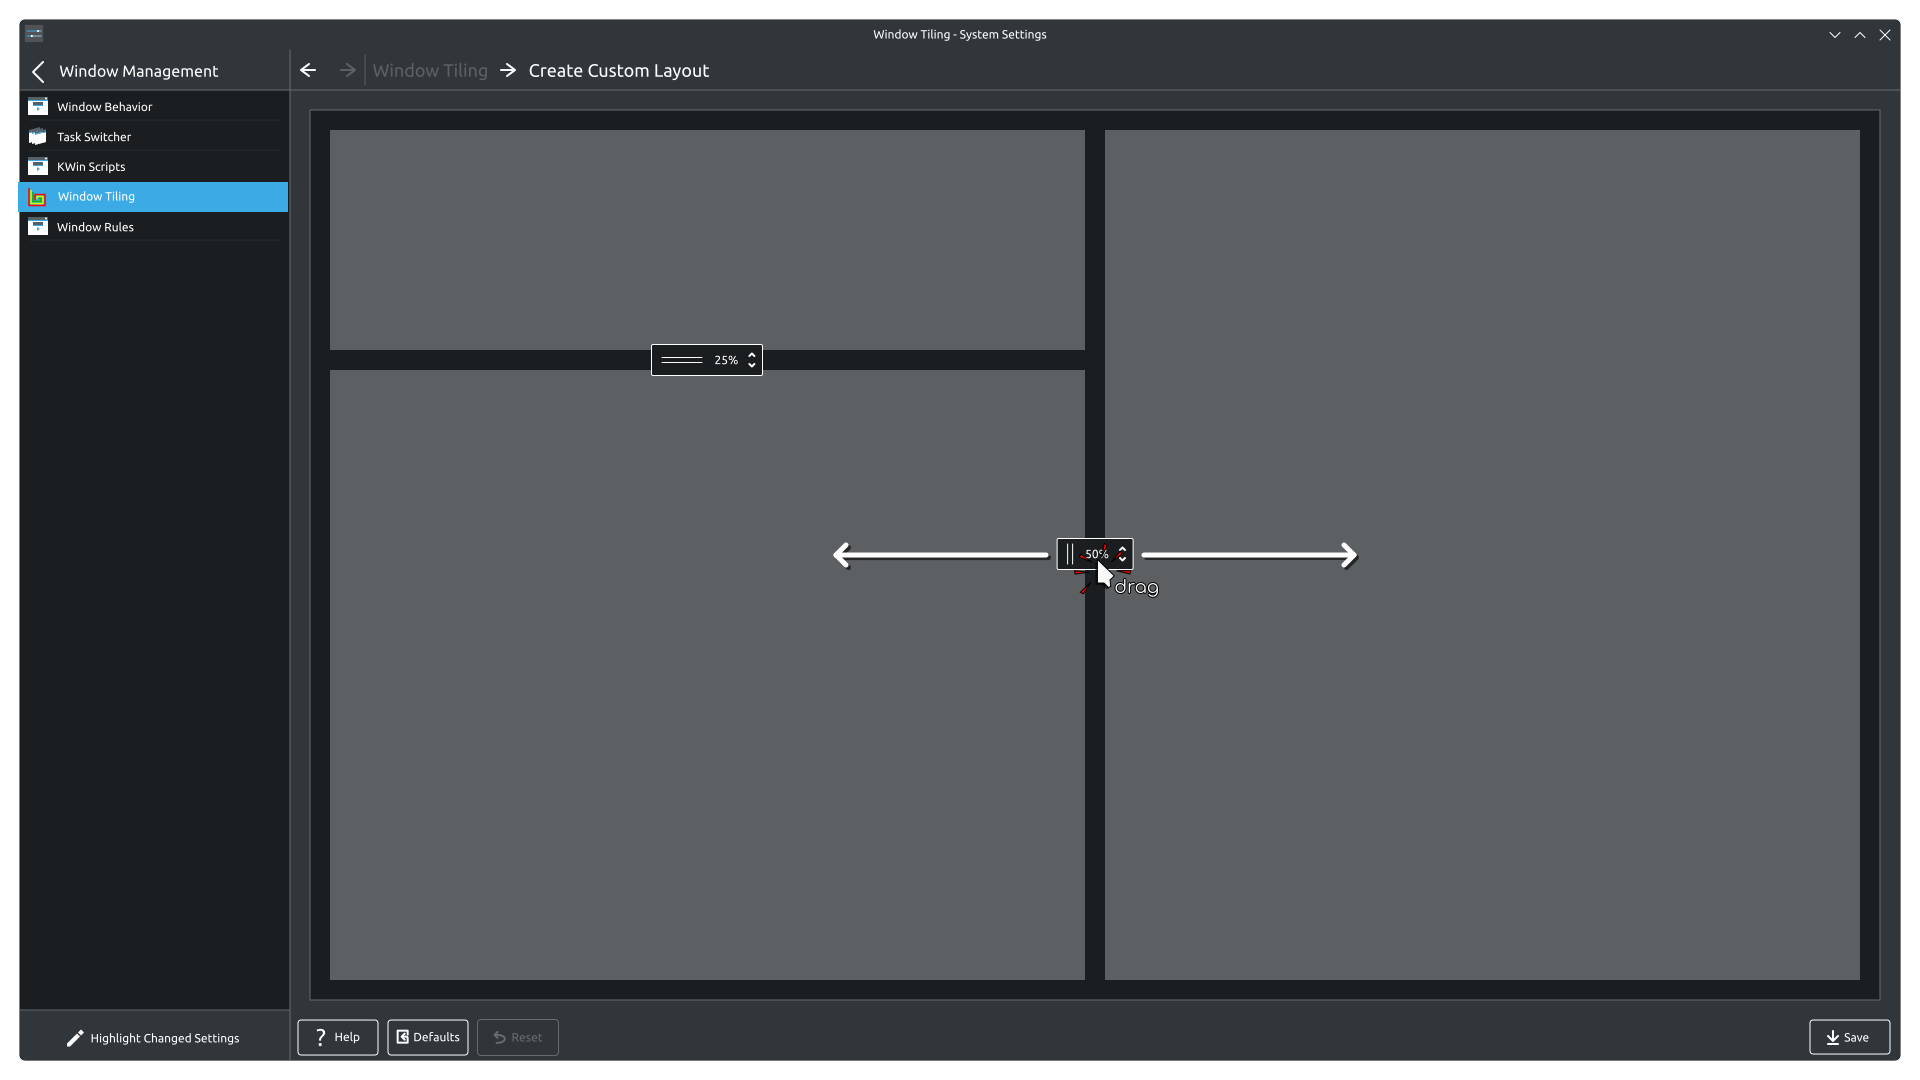Select the top-left tile region
This screenshot has height=1080, width=1920.
706,239
